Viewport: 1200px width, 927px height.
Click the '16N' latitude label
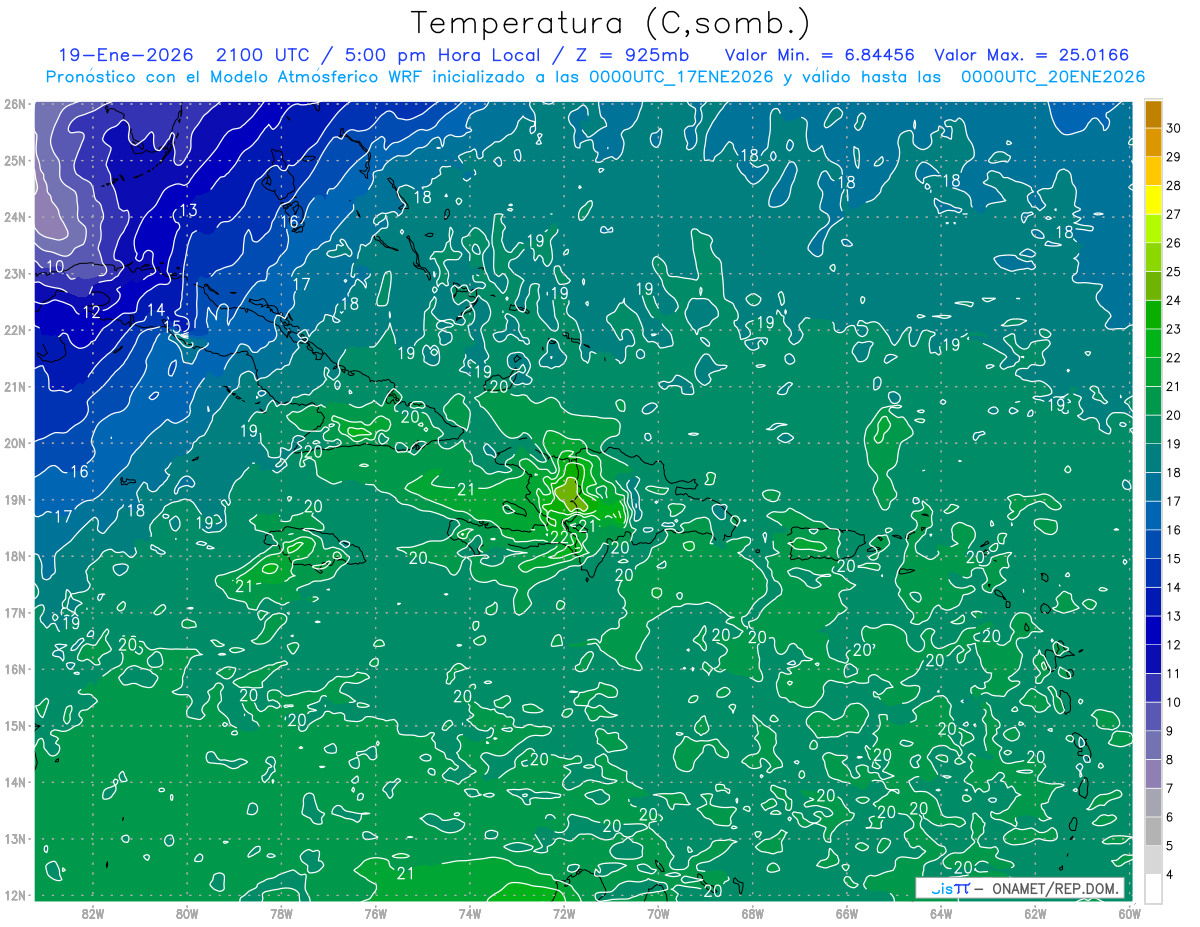[x=14, y=669]
